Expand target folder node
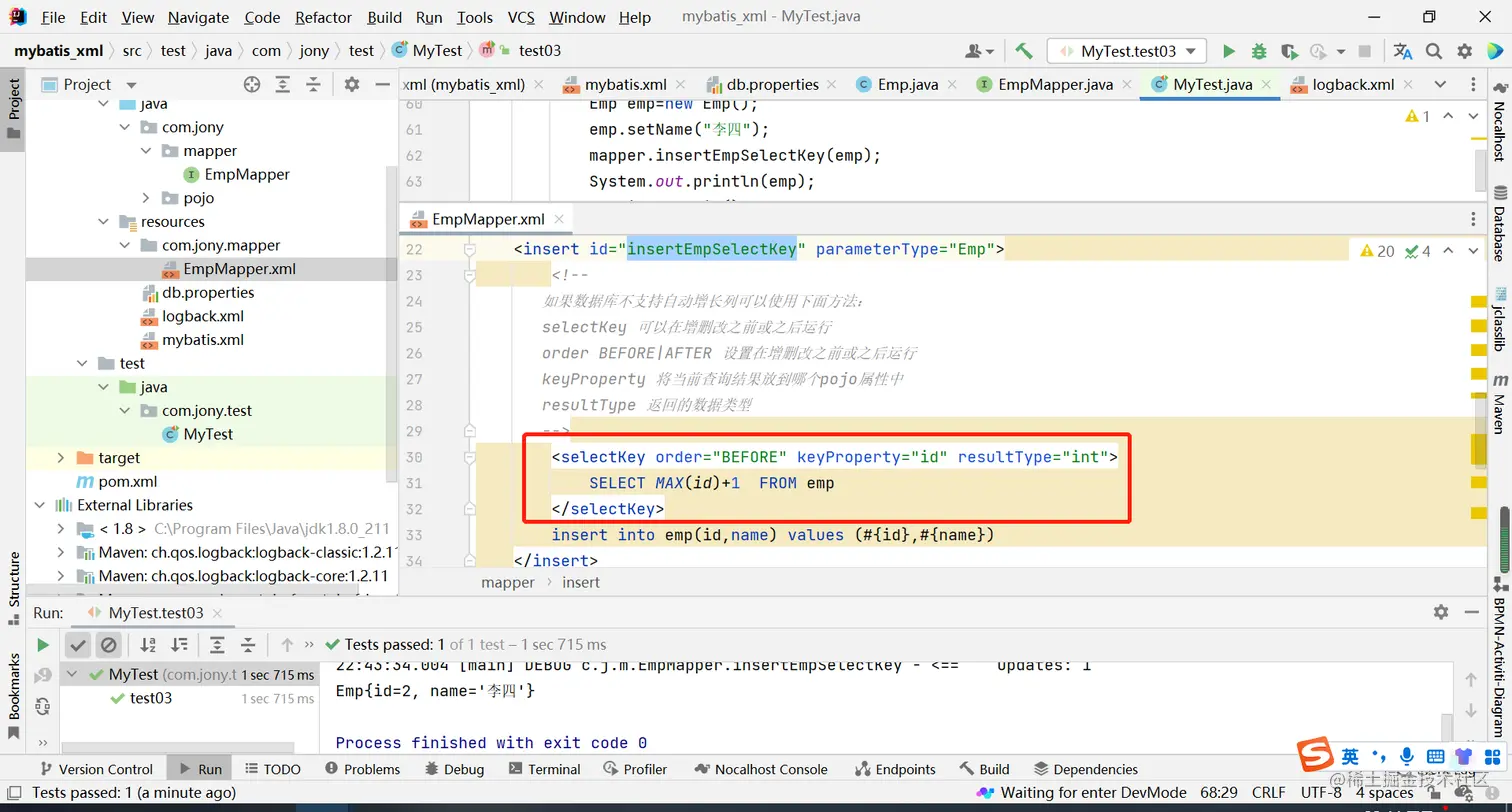This screenshot has height=812, width=1512. 61,458
